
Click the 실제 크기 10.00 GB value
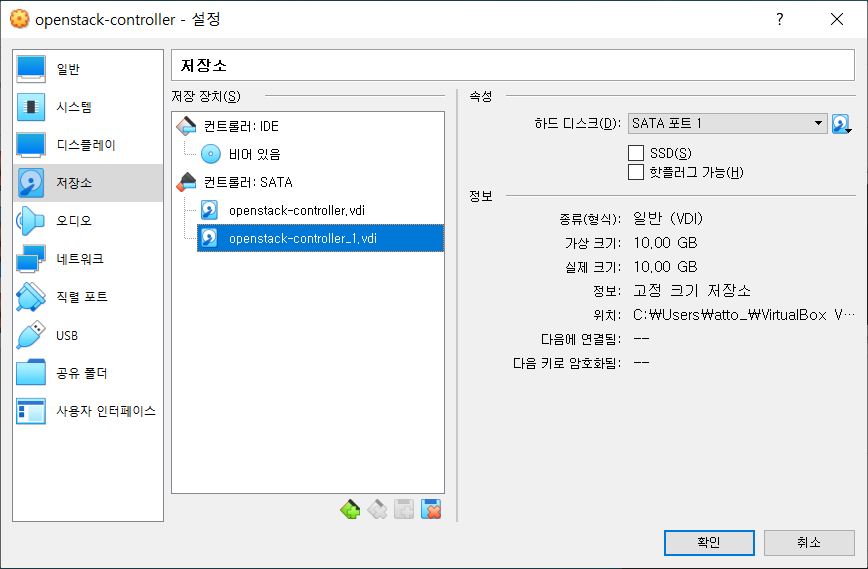665,267
